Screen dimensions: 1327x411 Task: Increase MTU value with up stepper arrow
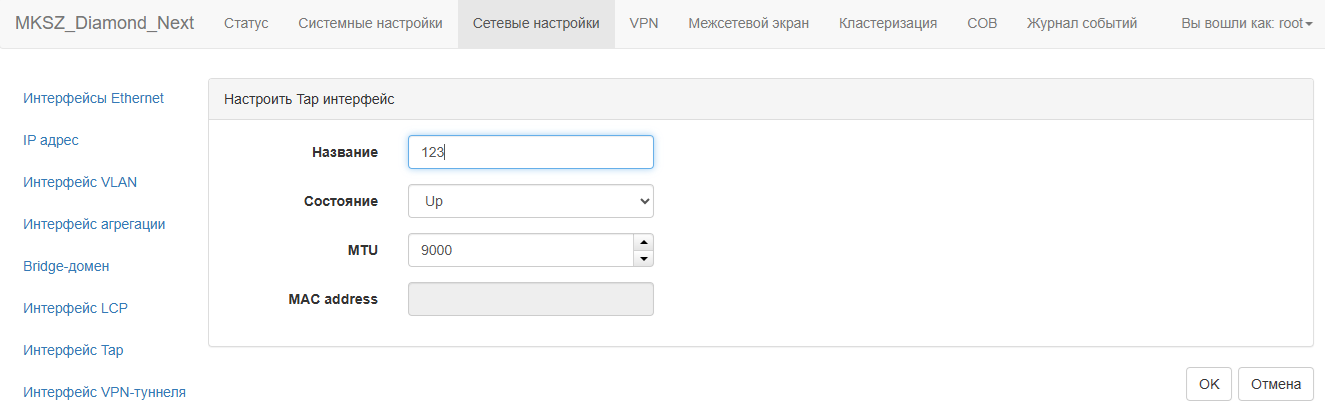click(644, 242)
